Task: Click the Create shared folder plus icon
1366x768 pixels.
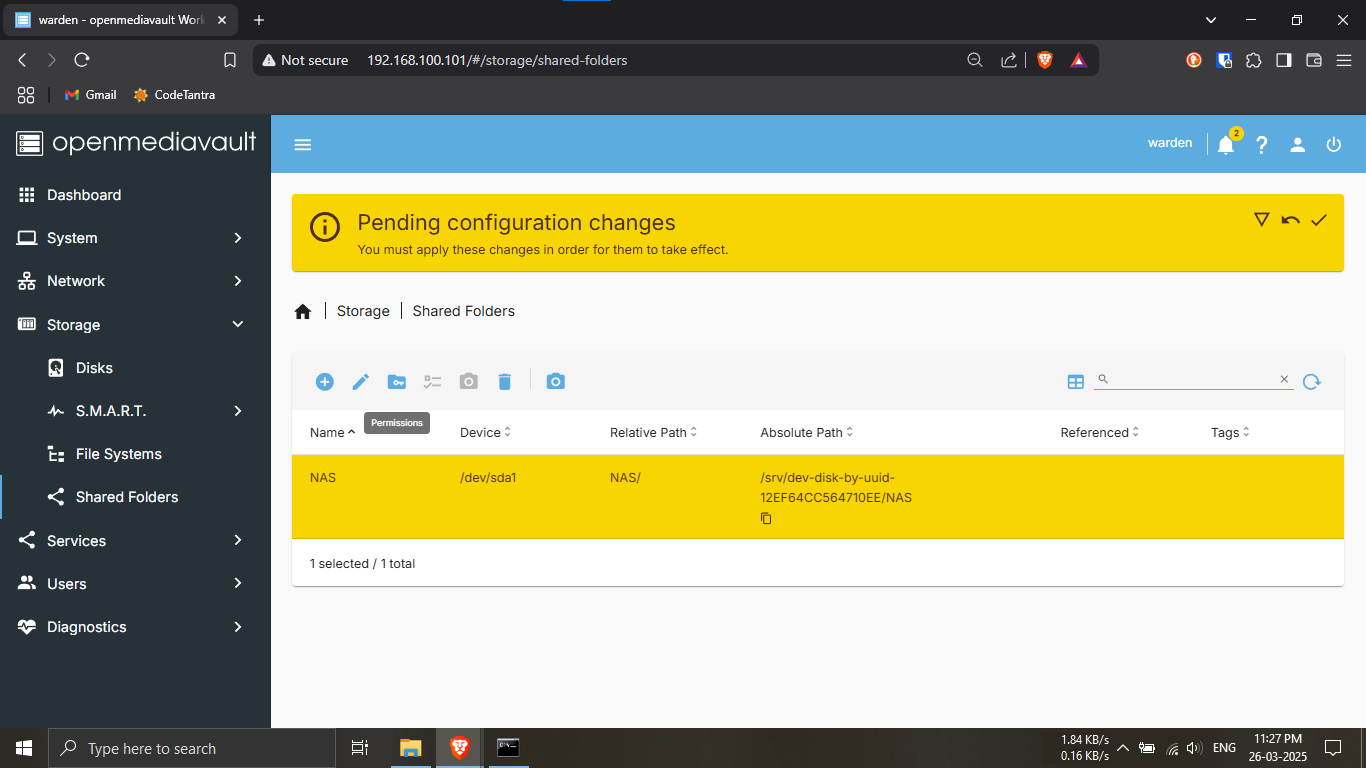Action: pos(324,381)
